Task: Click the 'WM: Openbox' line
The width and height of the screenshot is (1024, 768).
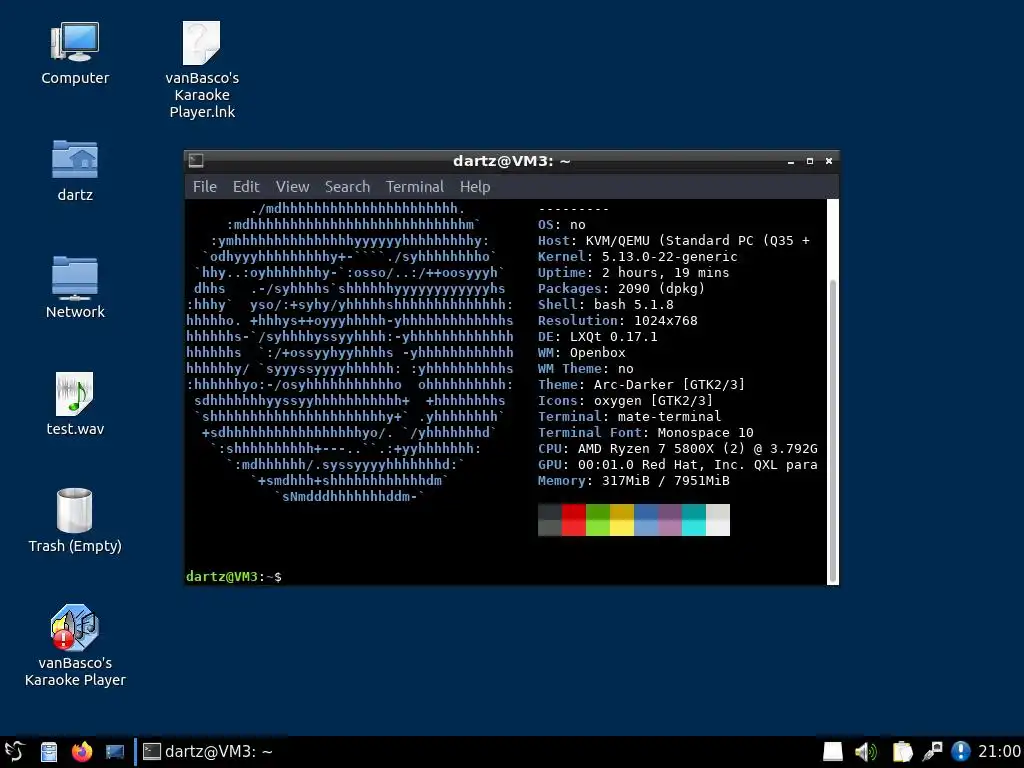Action: [581, 353]
